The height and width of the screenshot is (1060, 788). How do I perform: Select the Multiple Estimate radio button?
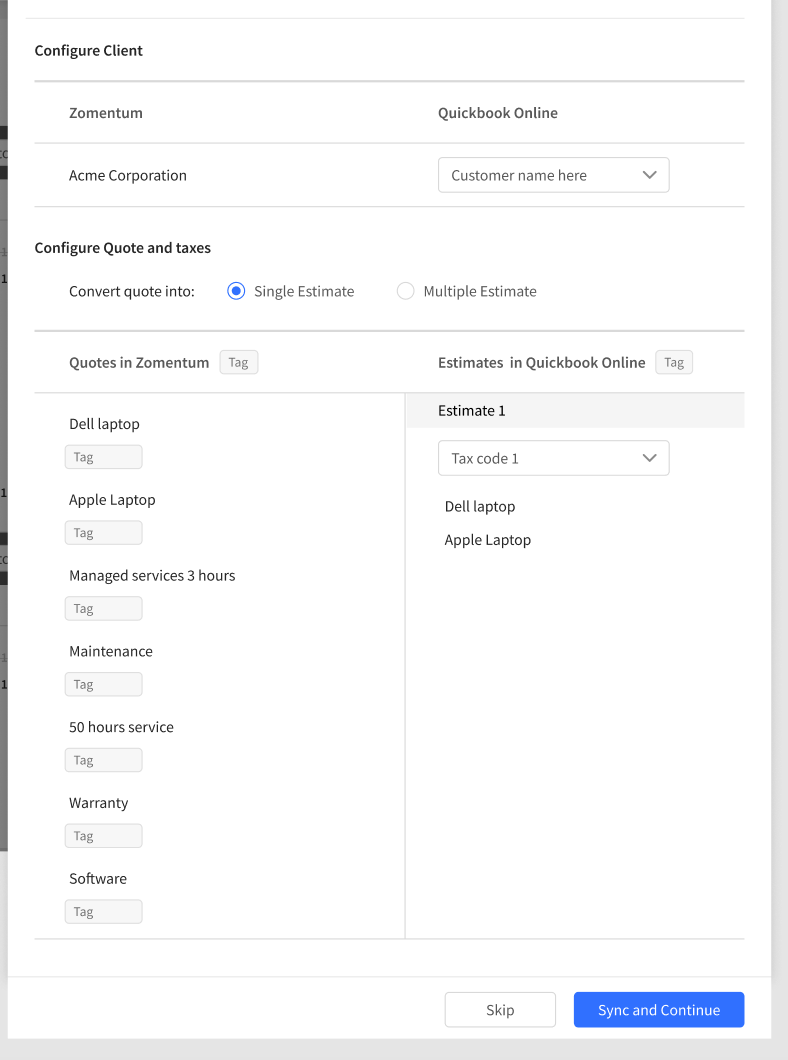click(x=405, y=291)
